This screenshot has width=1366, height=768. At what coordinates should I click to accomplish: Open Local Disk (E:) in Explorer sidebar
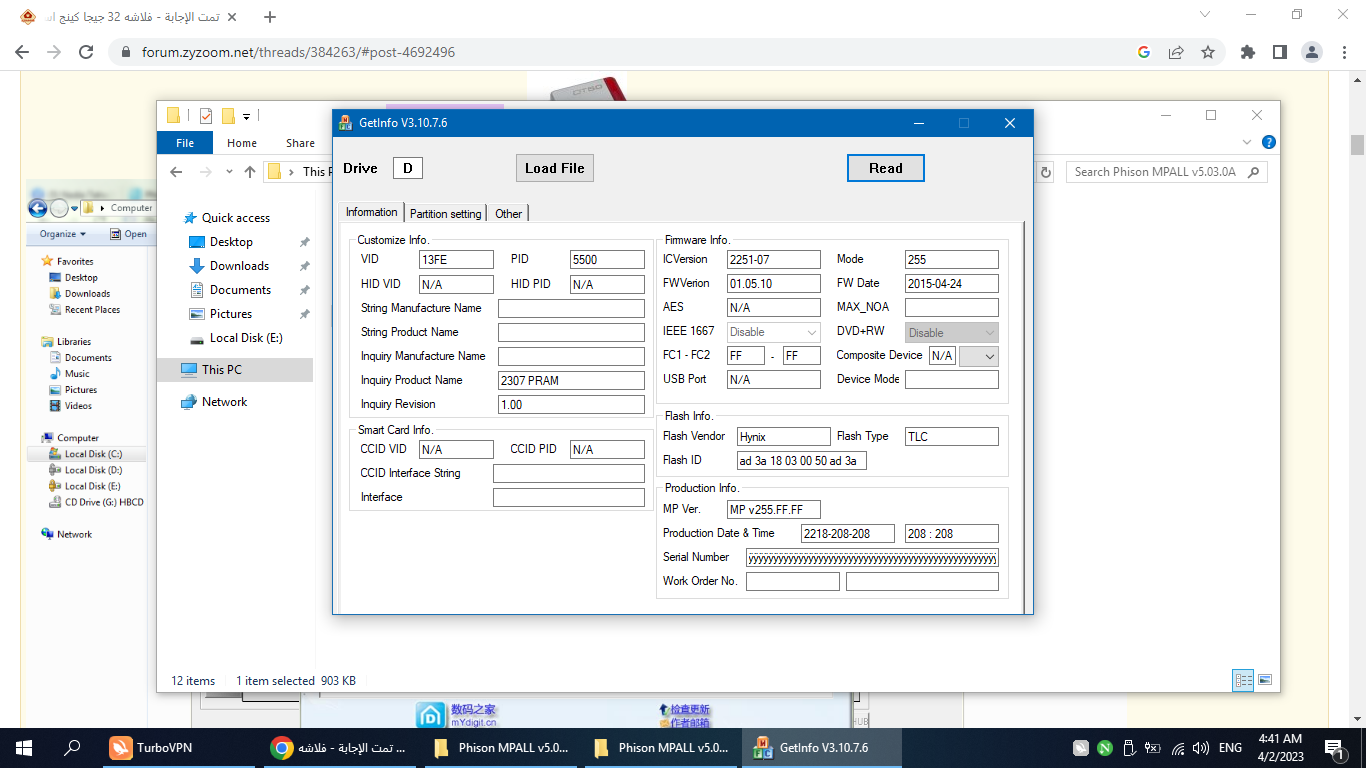pyautogui.click(x=246, y=338)
